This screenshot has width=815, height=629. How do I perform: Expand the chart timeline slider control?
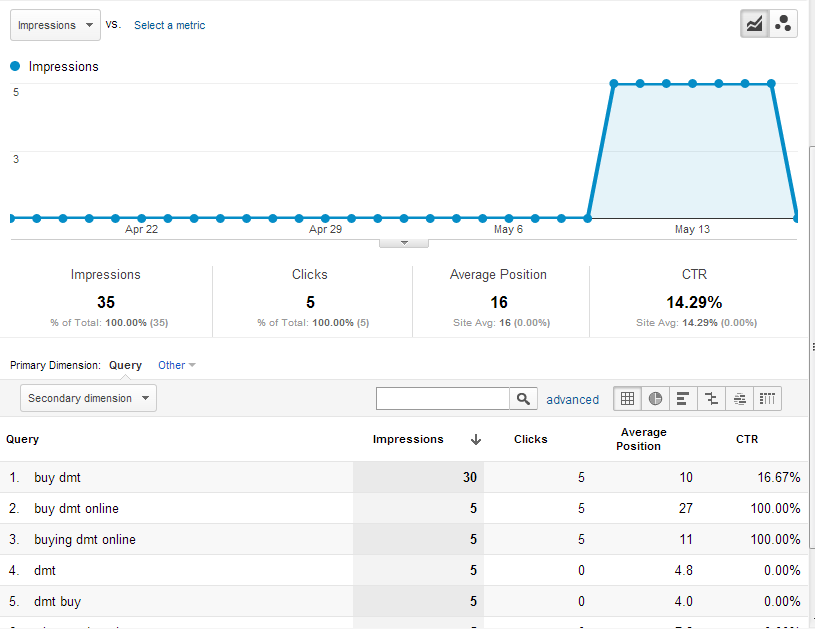[403, 241]
